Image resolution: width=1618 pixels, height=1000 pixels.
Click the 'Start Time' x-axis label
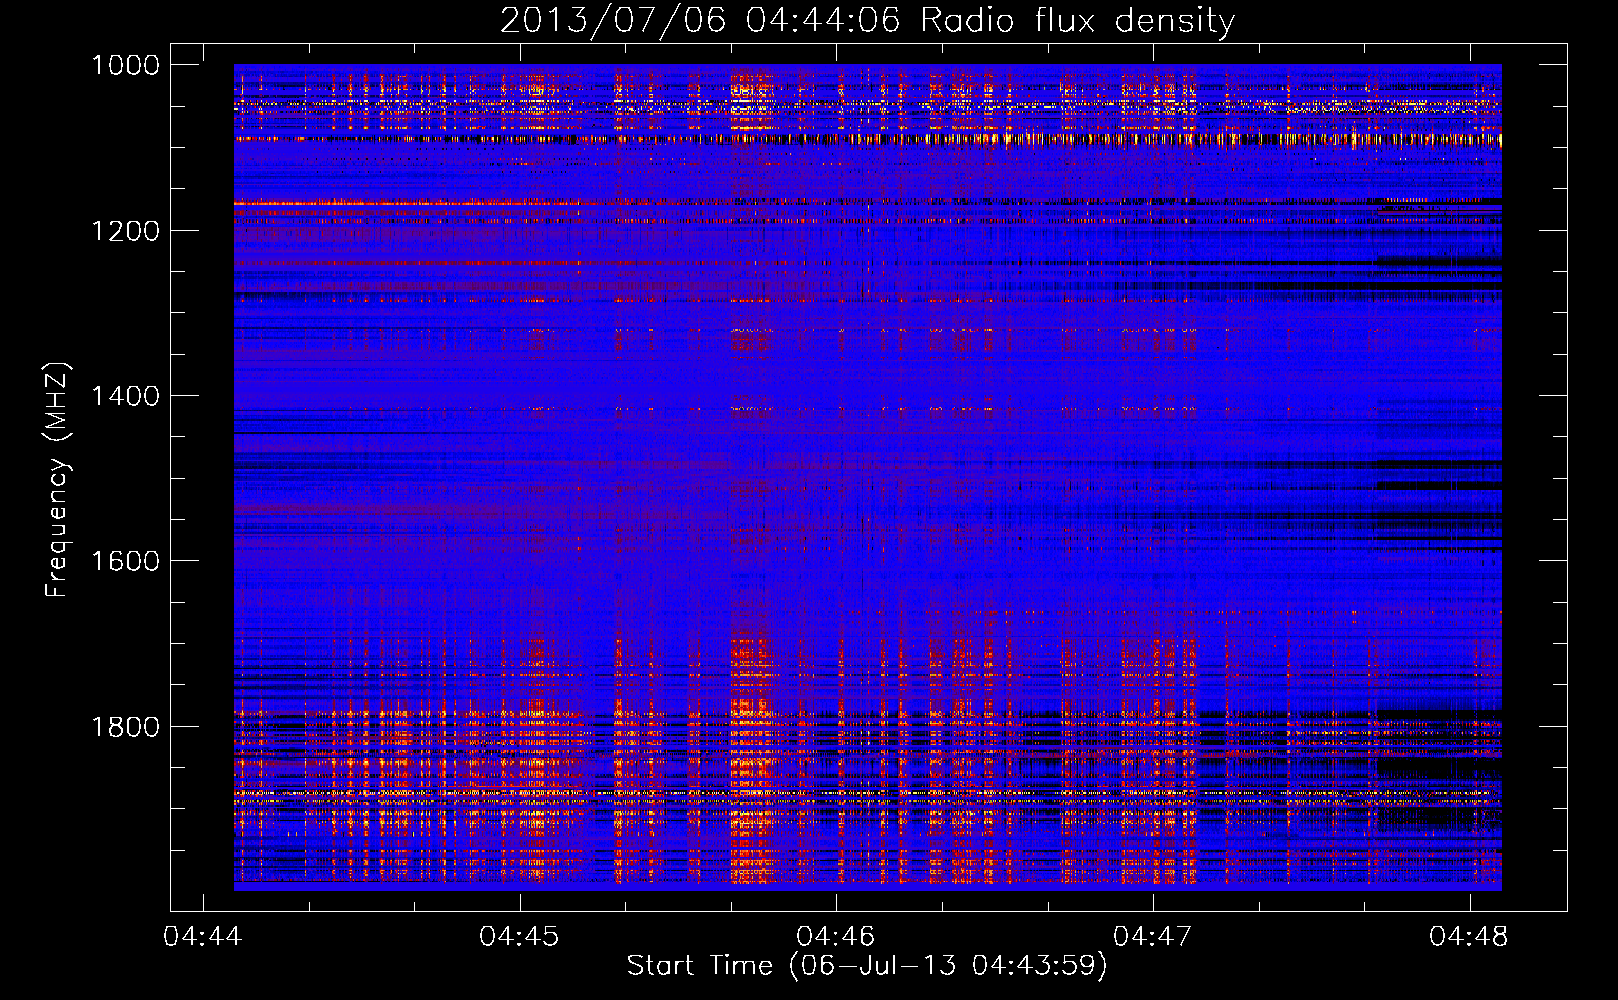(867, 965)
